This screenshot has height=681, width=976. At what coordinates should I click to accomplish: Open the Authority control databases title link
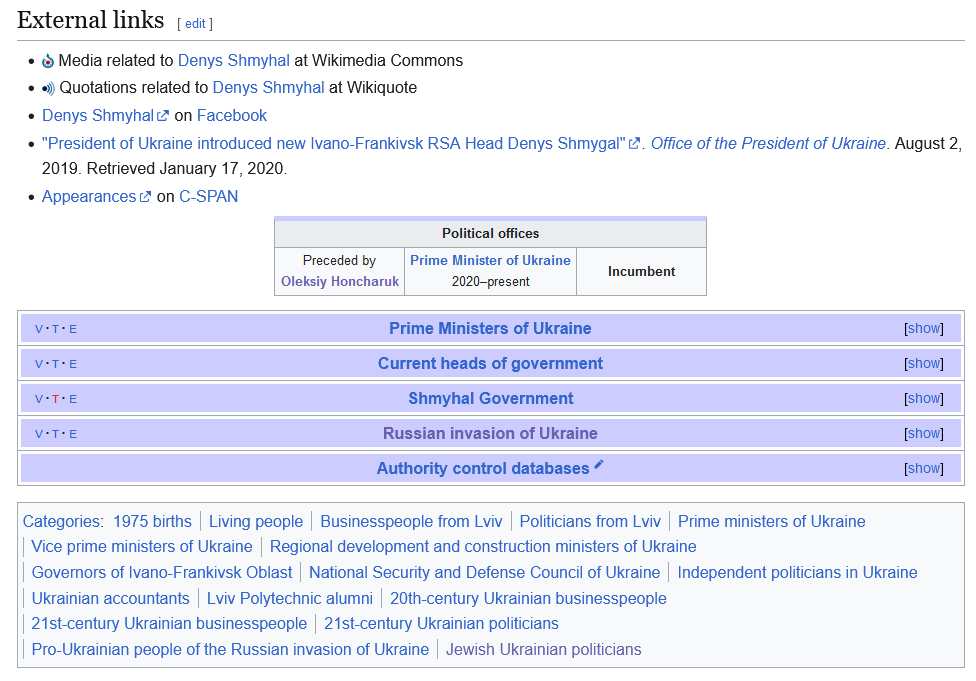point(483,468)
